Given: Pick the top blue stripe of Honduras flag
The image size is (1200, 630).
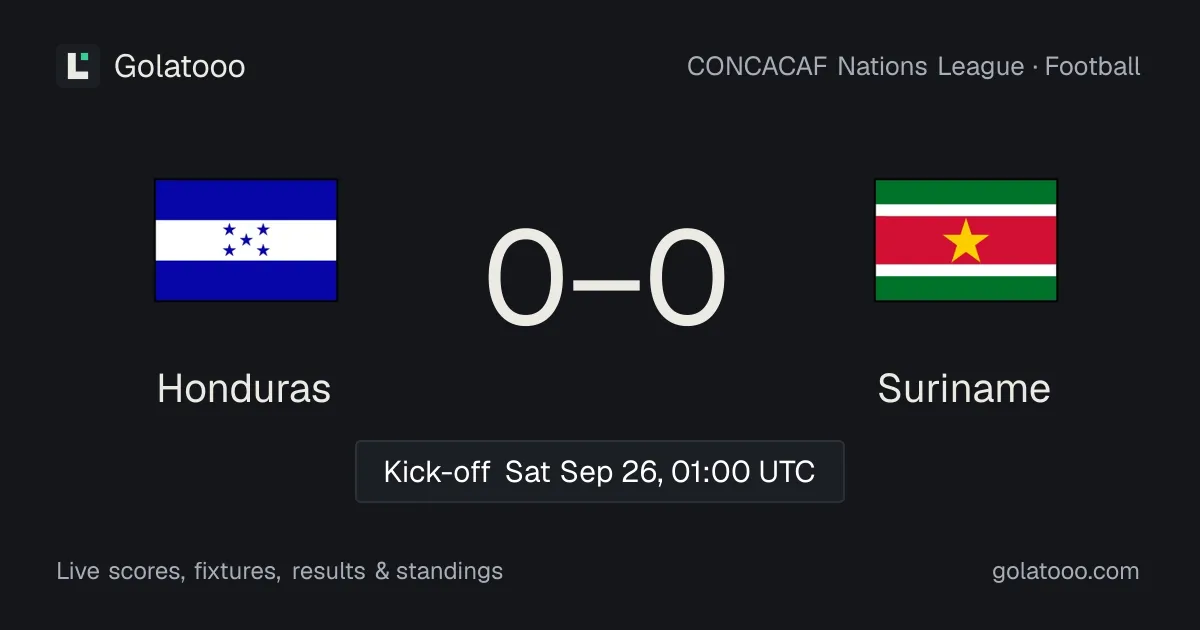Looking at the screenshot, I should click(246, 200).
